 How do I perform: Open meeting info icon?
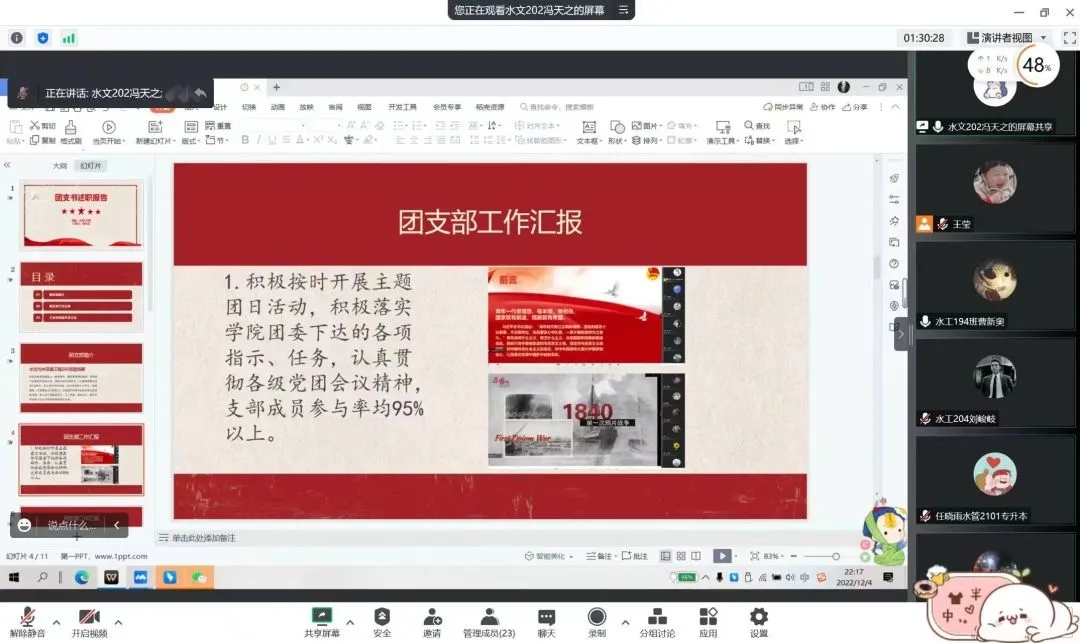[x=17, y=38]
